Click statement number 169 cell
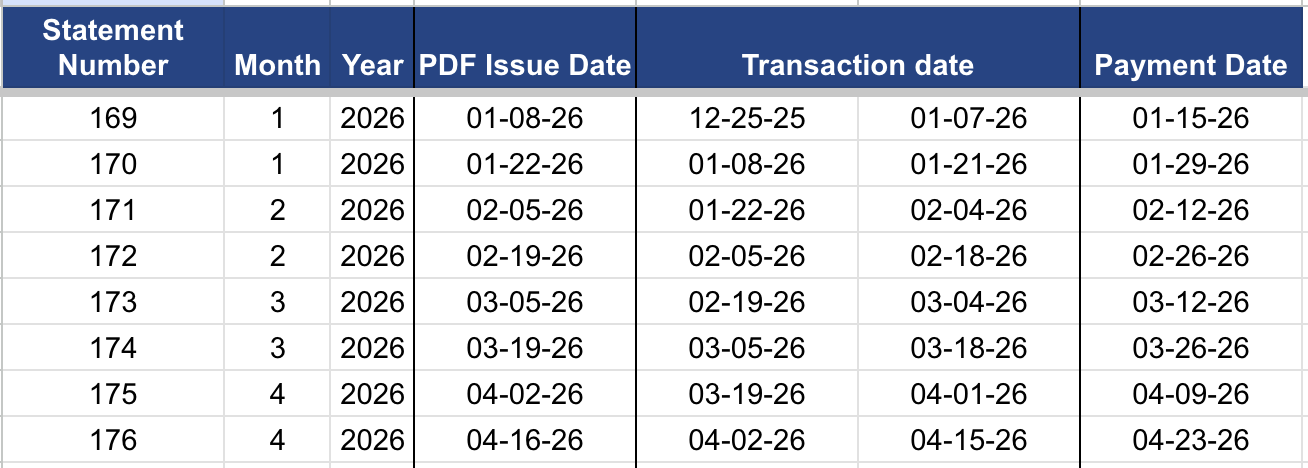Screen dimensions: 1308x468 pos(113,118)
